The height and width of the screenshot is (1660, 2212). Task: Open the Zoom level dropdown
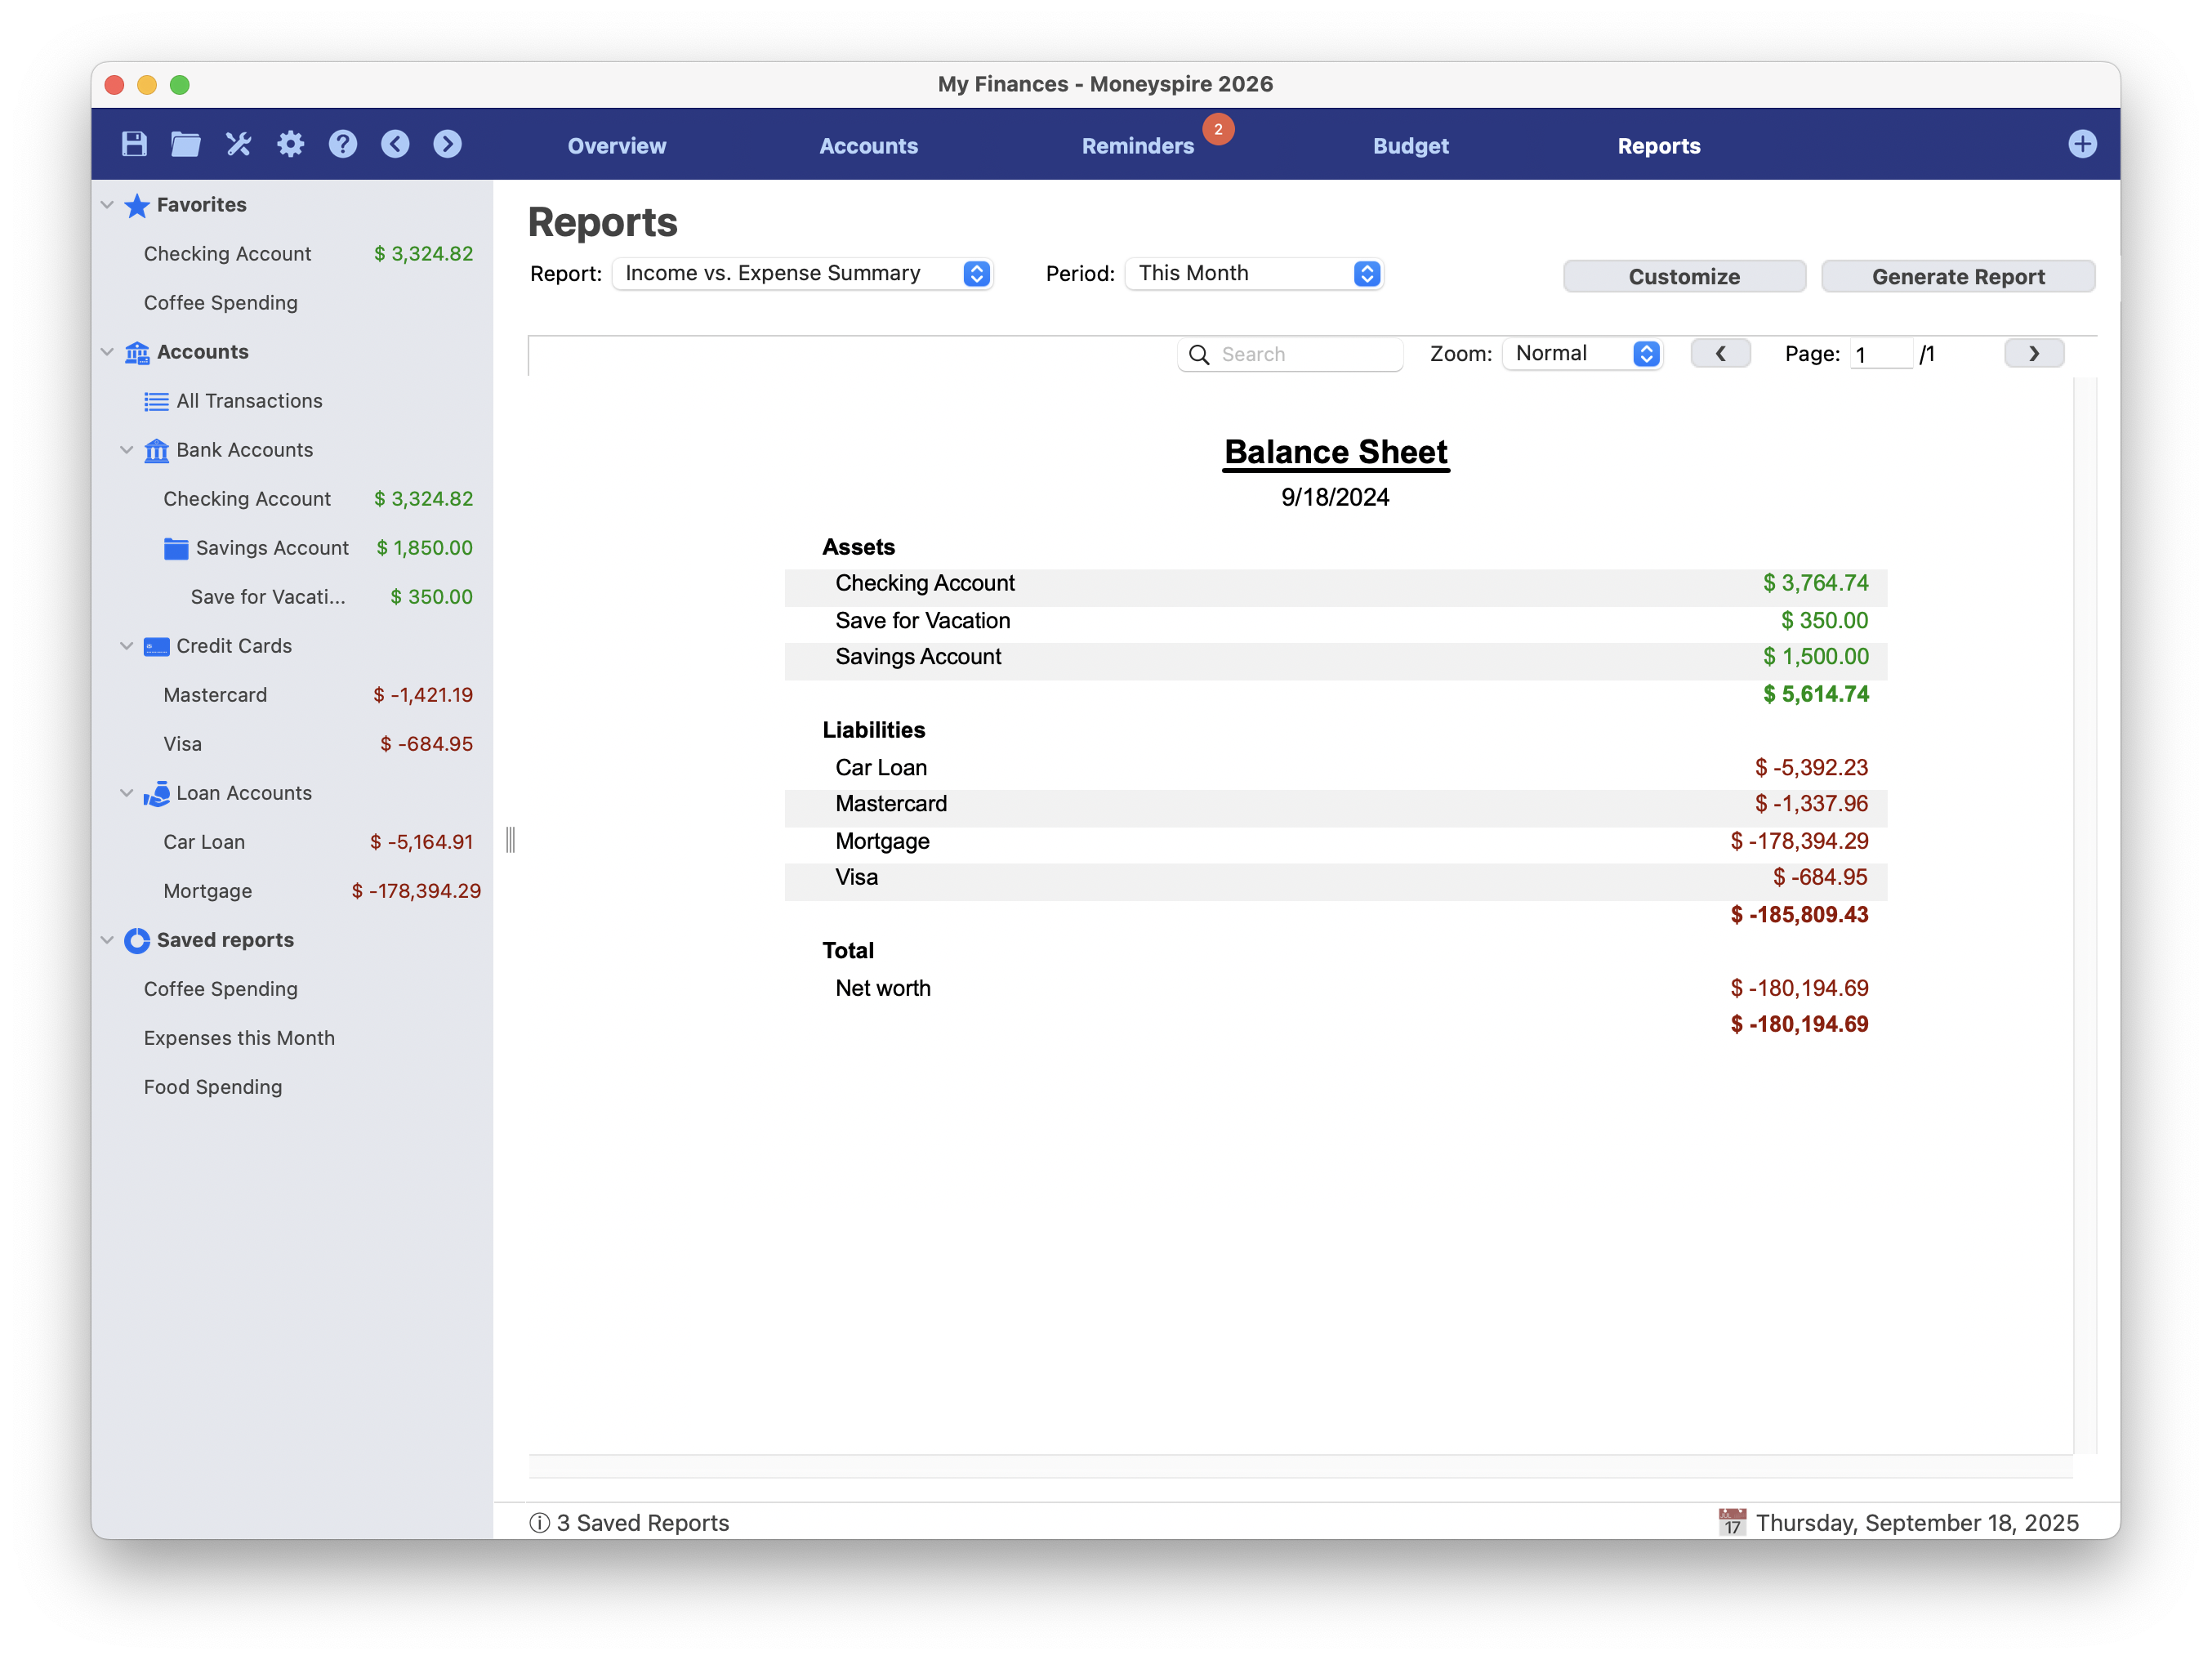(1582, 354)
